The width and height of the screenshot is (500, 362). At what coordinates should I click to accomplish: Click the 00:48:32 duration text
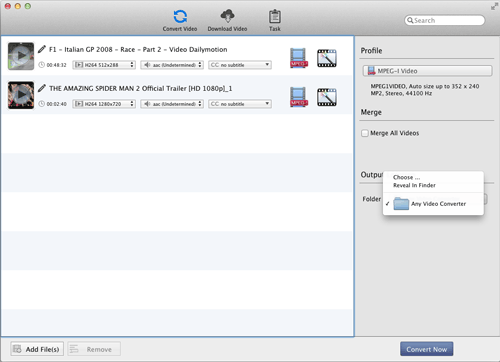[56, 65]
